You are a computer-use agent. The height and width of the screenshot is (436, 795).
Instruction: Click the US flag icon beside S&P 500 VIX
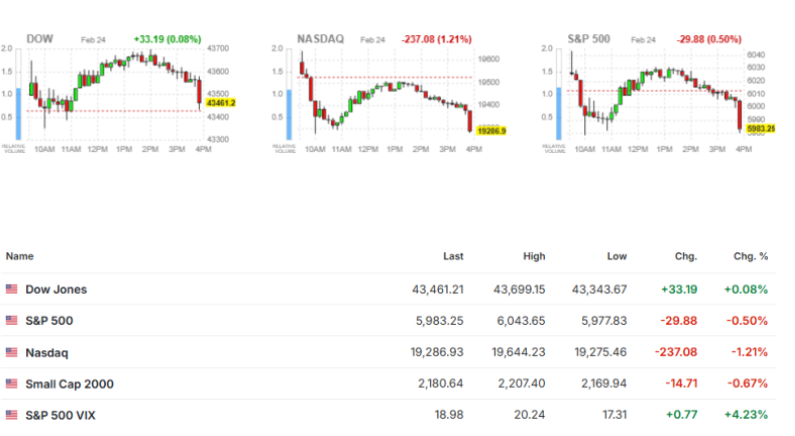click(11, 415)
